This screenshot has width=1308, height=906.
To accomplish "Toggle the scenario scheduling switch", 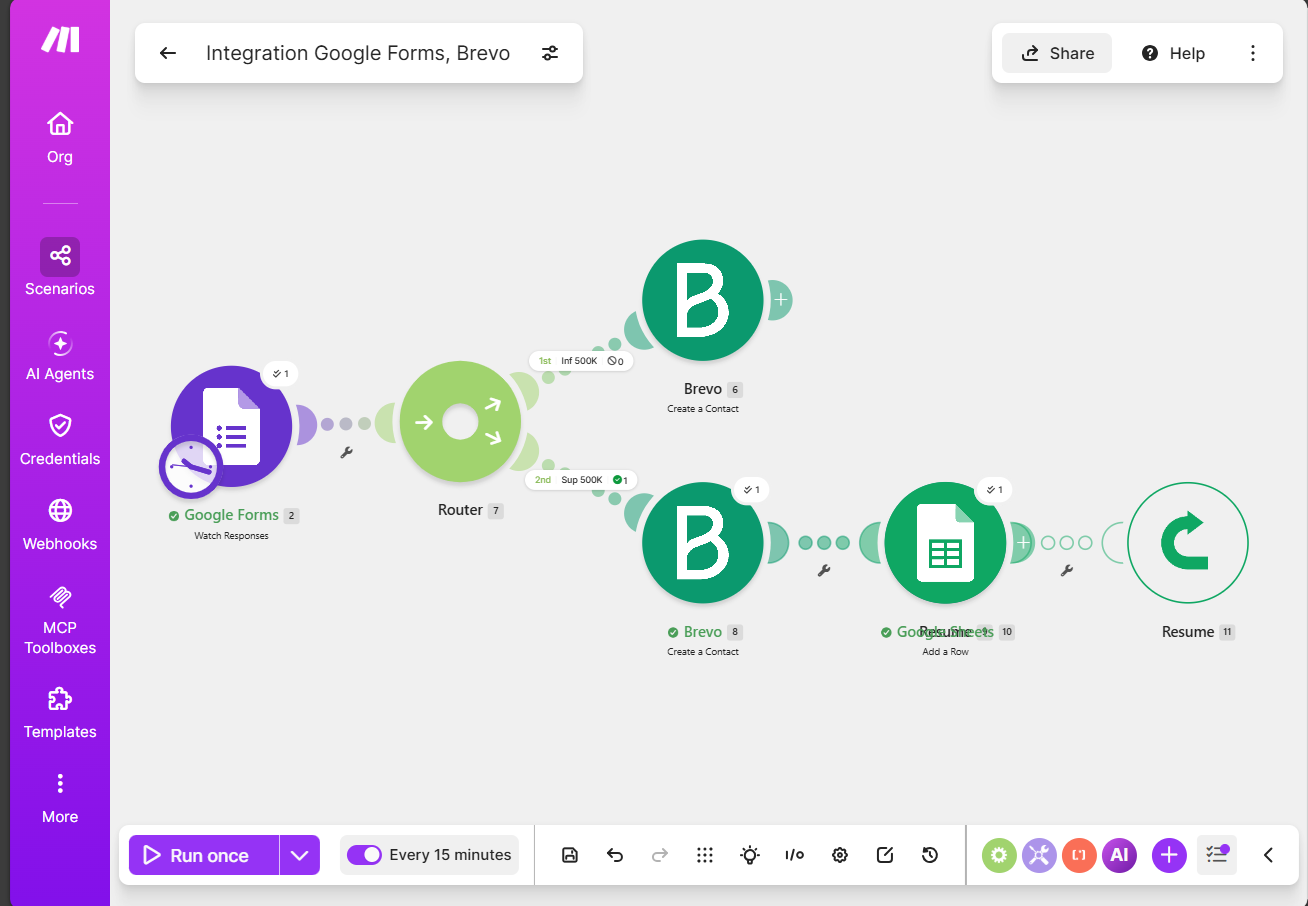I will (x=364, y=855).
